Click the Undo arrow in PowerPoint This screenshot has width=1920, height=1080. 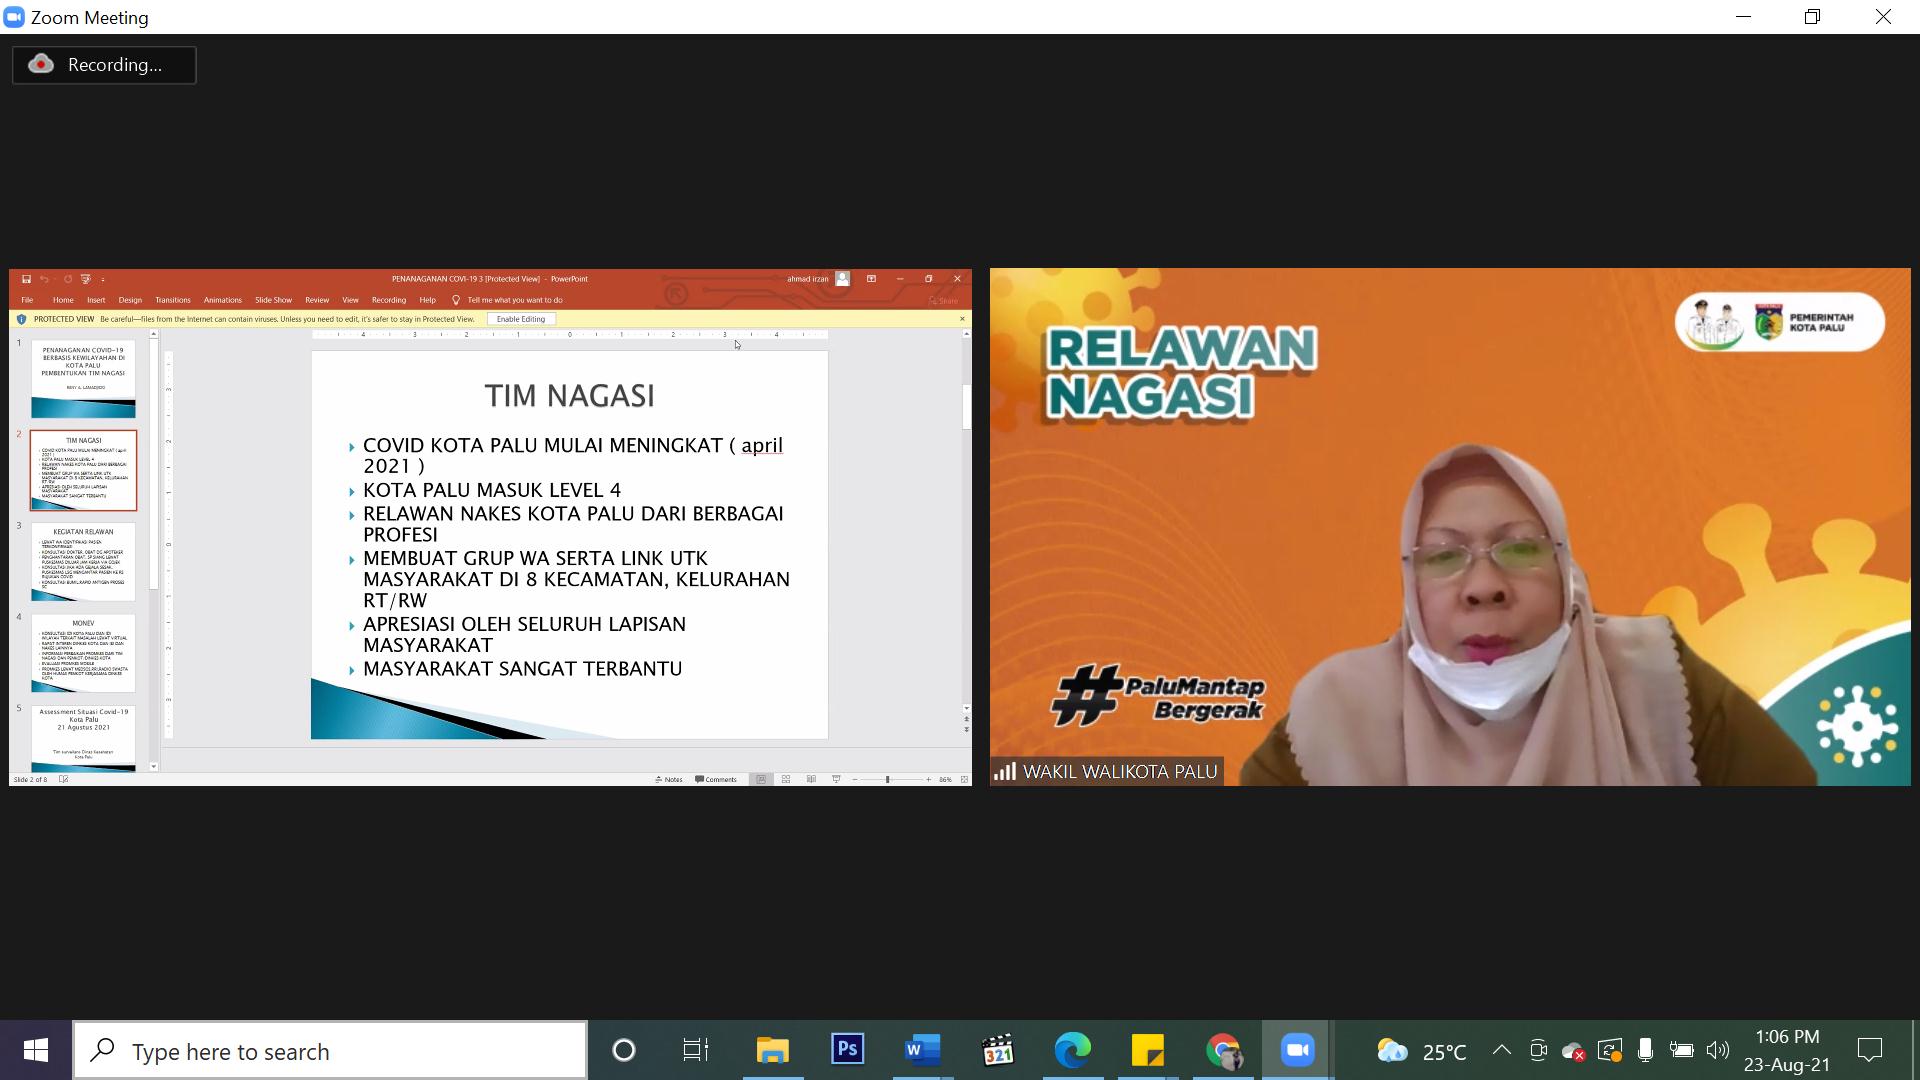pyautogui.click(x=45, y=279)
